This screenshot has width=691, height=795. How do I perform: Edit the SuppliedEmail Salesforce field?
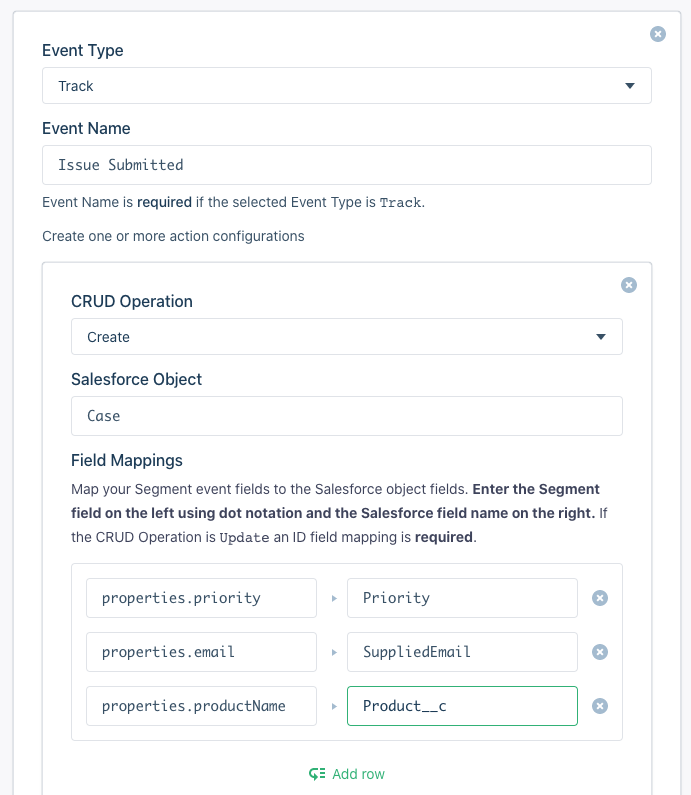point(462,652)
